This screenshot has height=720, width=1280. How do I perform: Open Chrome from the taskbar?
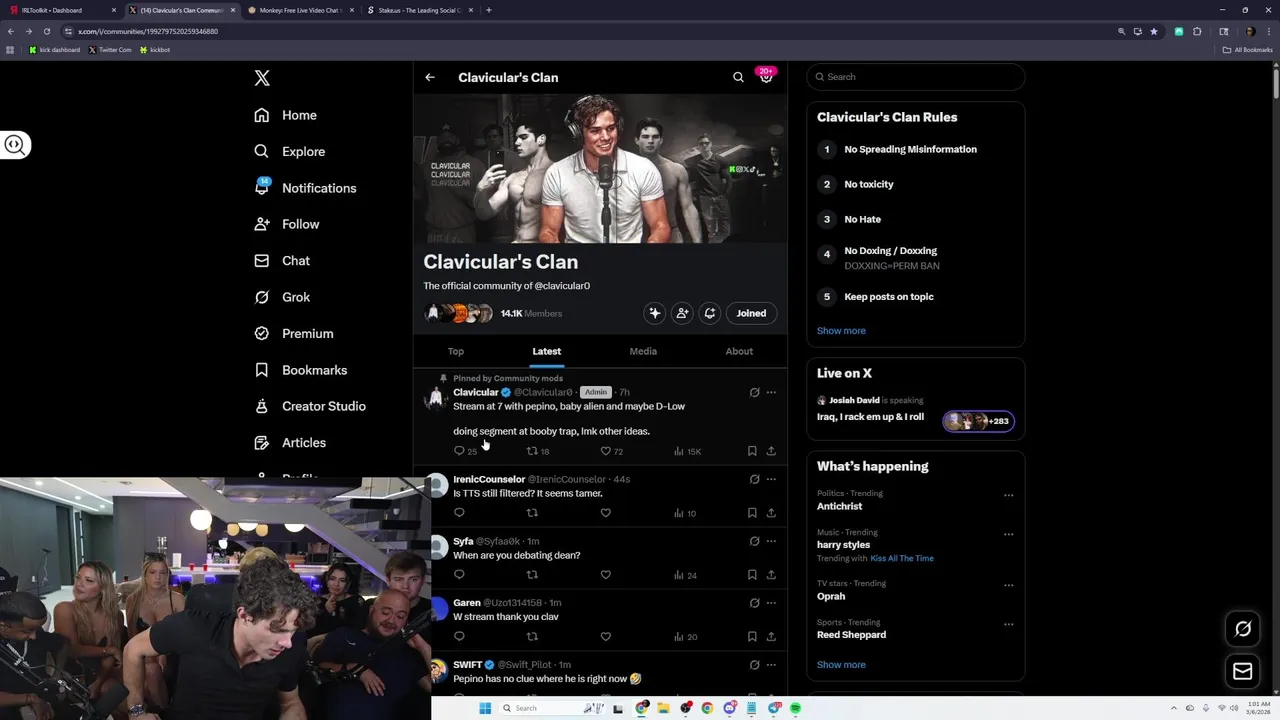point(707,708)
